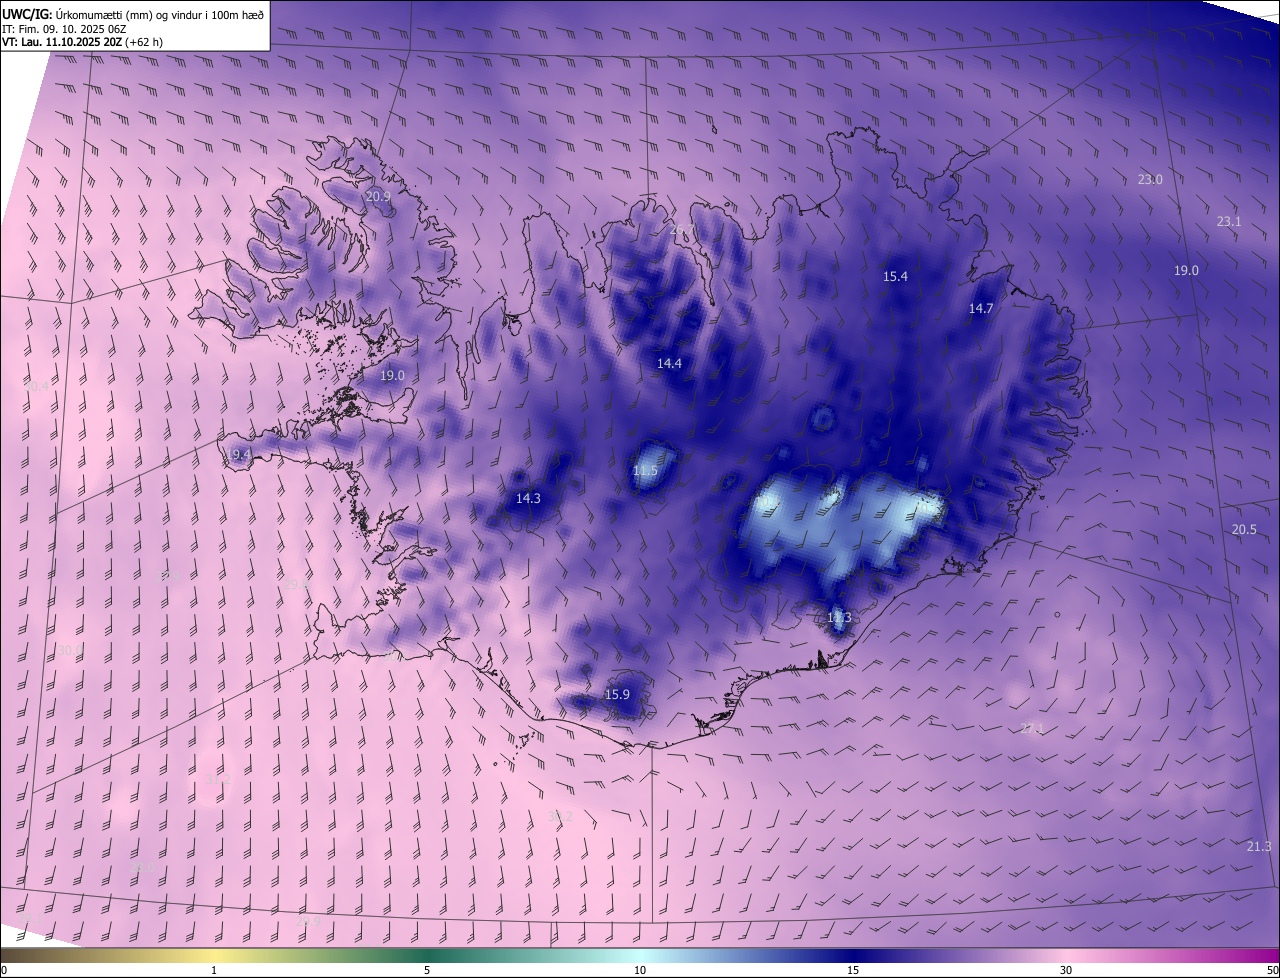Click the 11.5 value on the bright glacier patch
1280x978 pixels.
click(x=646, y=471)
